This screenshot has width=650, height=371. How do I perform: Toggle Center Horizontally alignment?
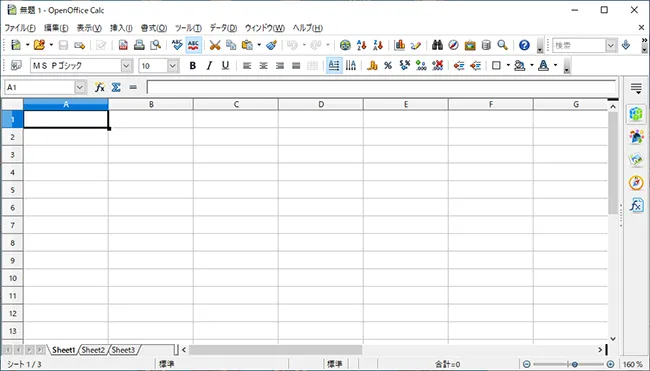(x=263, y=65)
